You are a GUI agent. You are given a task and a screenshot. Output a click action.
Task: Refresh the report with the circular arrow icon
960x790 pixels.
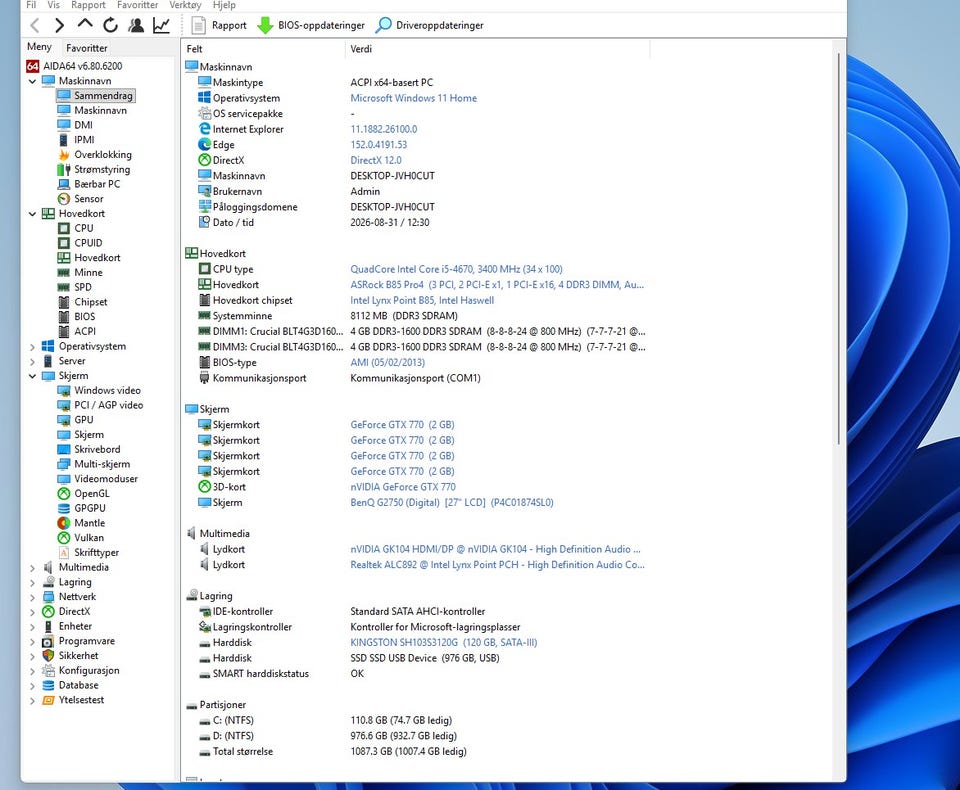[110, 25]
